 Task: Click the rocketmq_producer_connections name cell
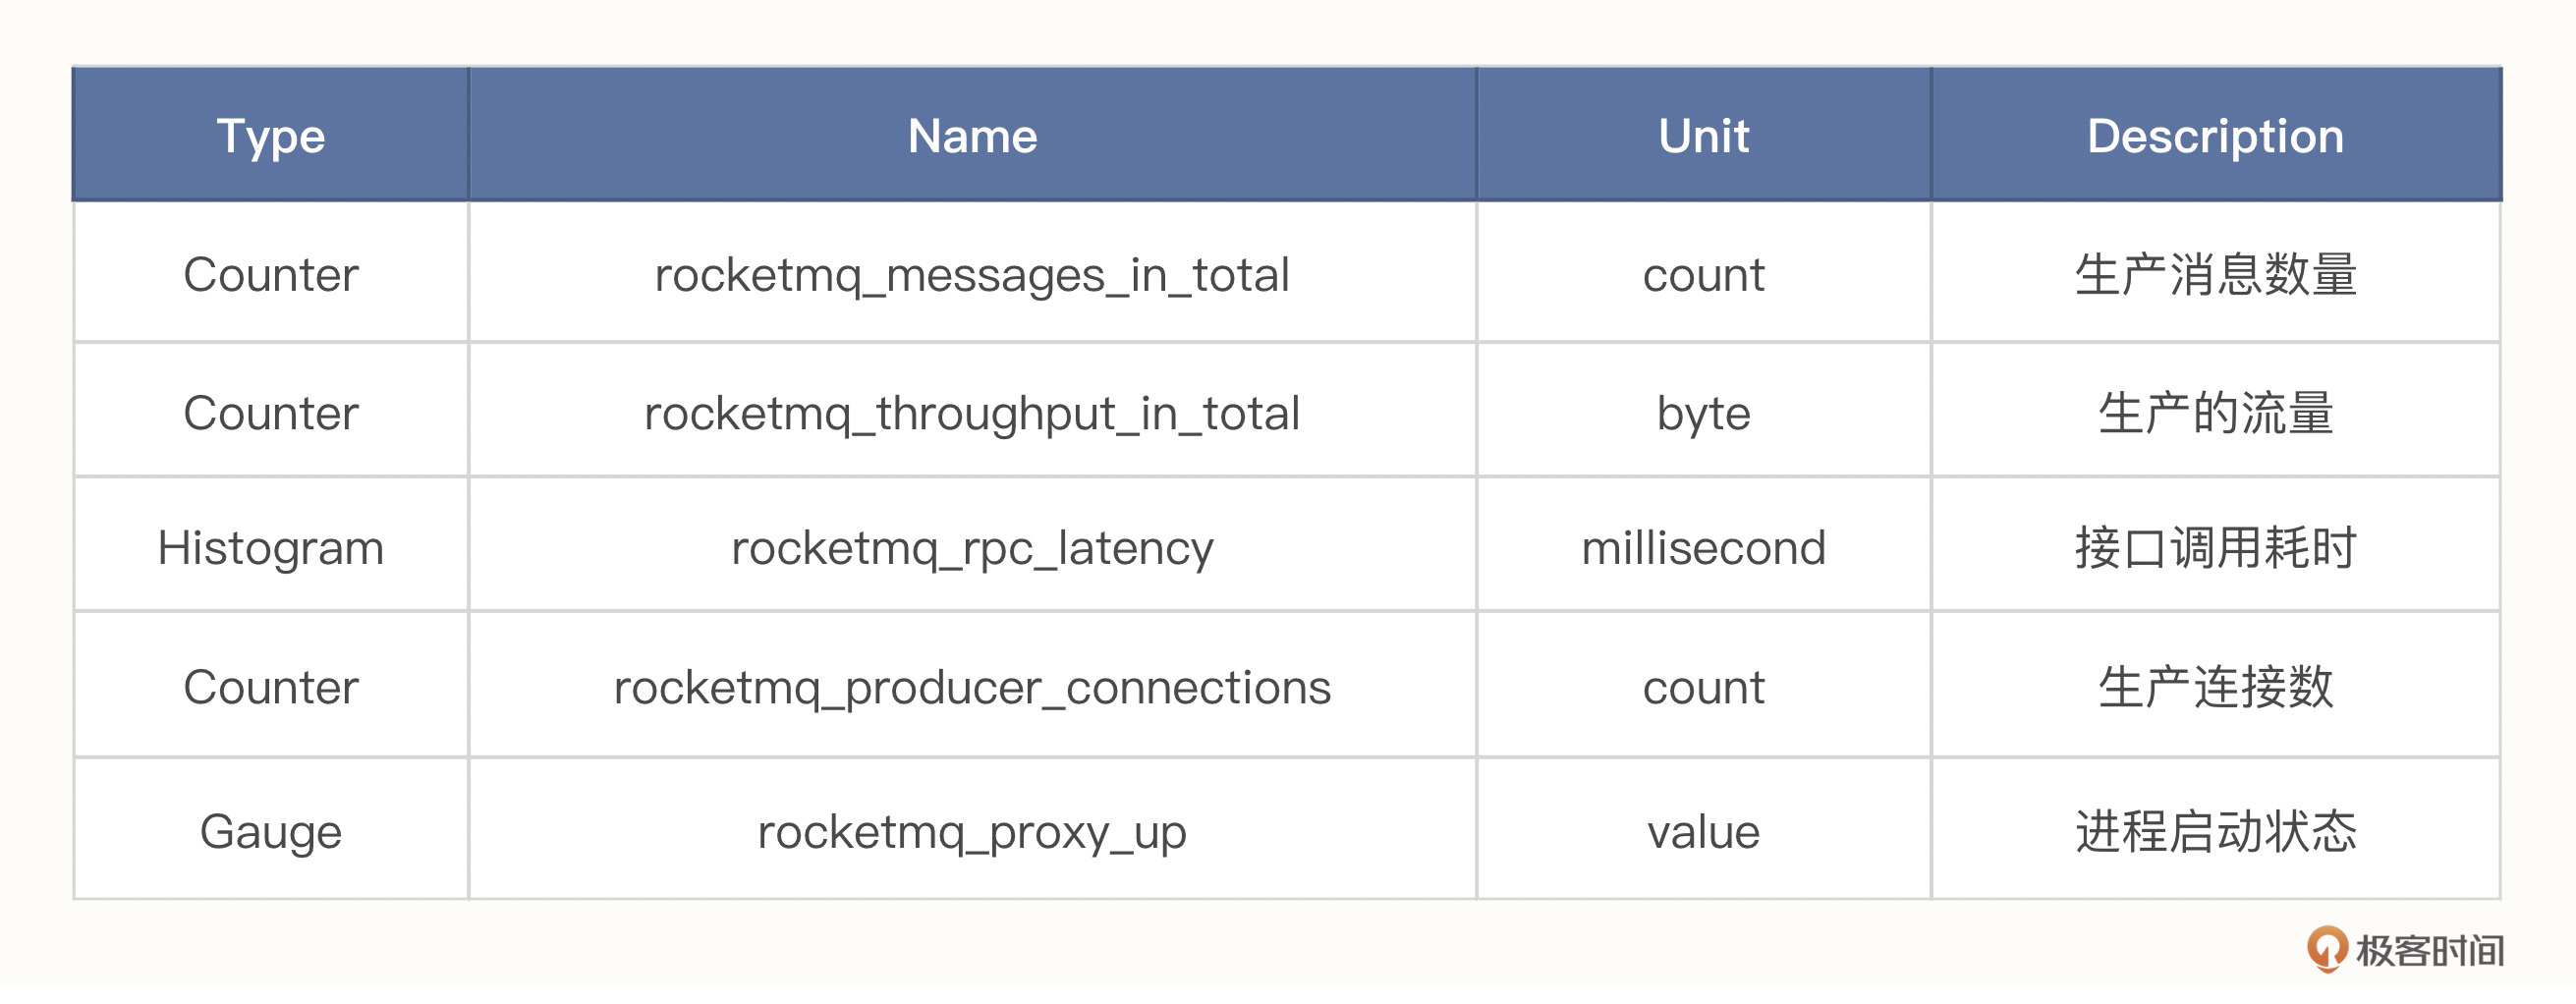pos(972,687)
